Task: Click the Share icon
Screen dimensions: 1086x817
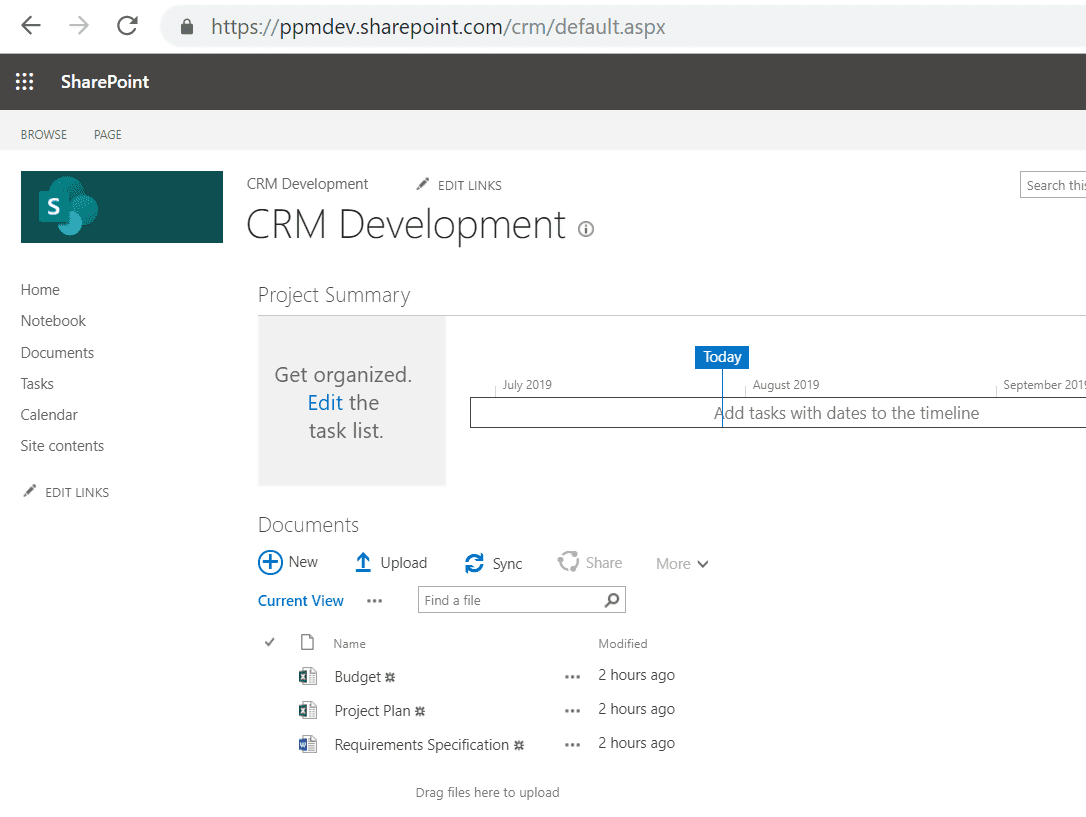Action: click(x=568, y=562)
